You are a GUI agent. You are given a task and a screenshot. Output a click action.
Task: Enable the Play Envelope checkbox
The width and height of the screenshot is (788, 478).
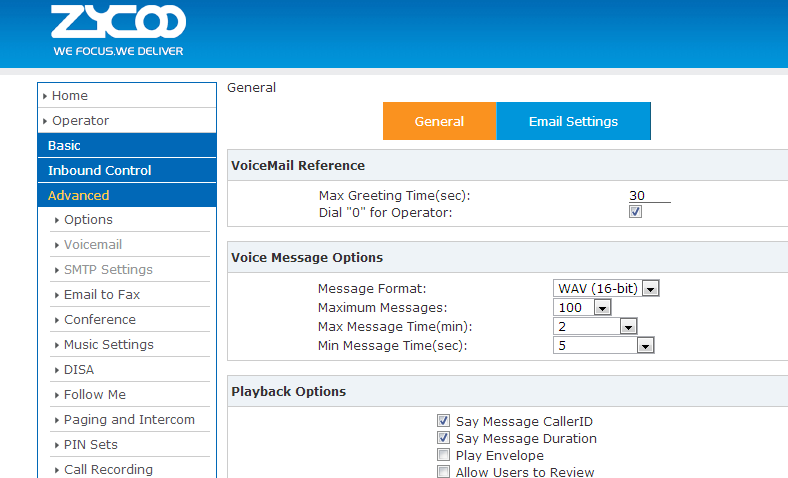[443, 455]
